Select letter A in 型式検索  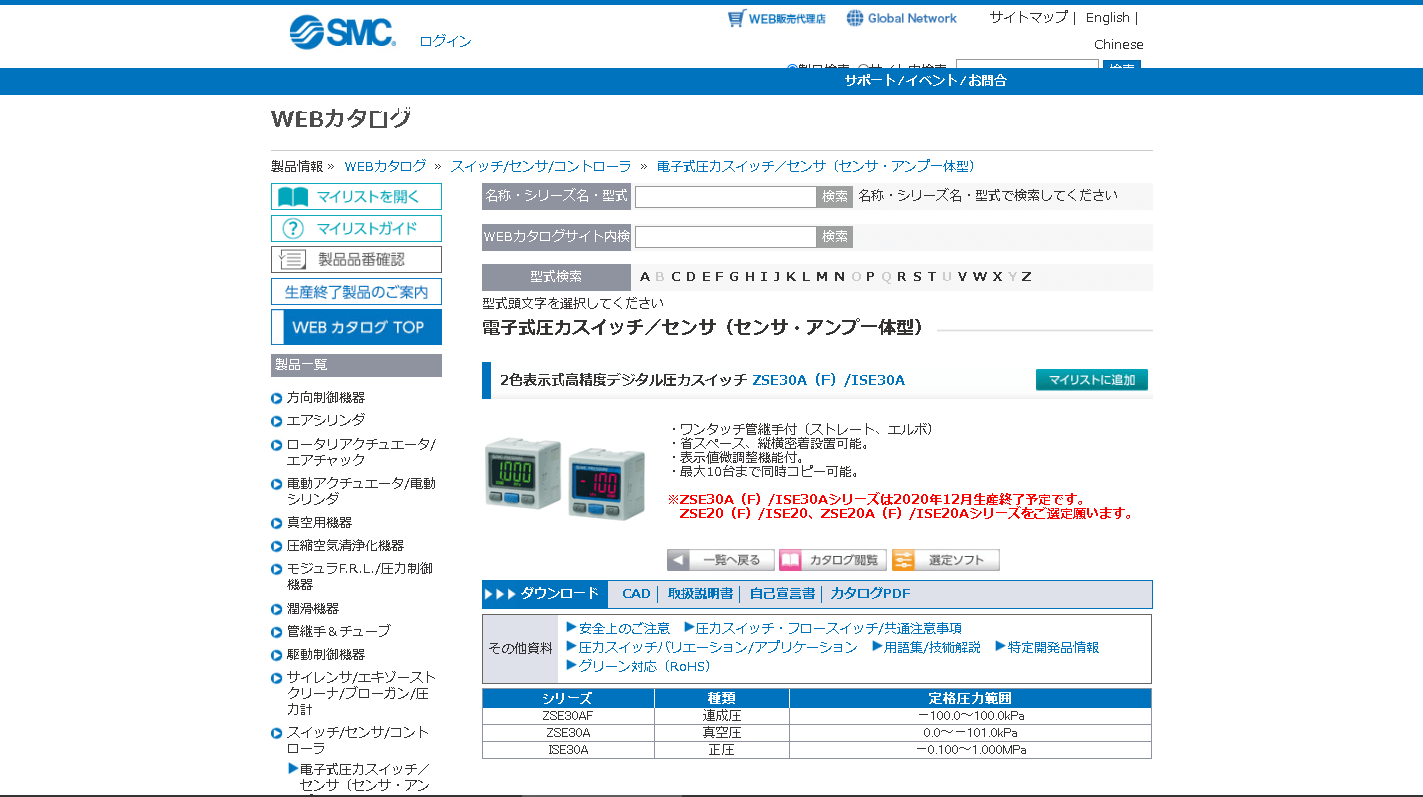click(645, 277)
